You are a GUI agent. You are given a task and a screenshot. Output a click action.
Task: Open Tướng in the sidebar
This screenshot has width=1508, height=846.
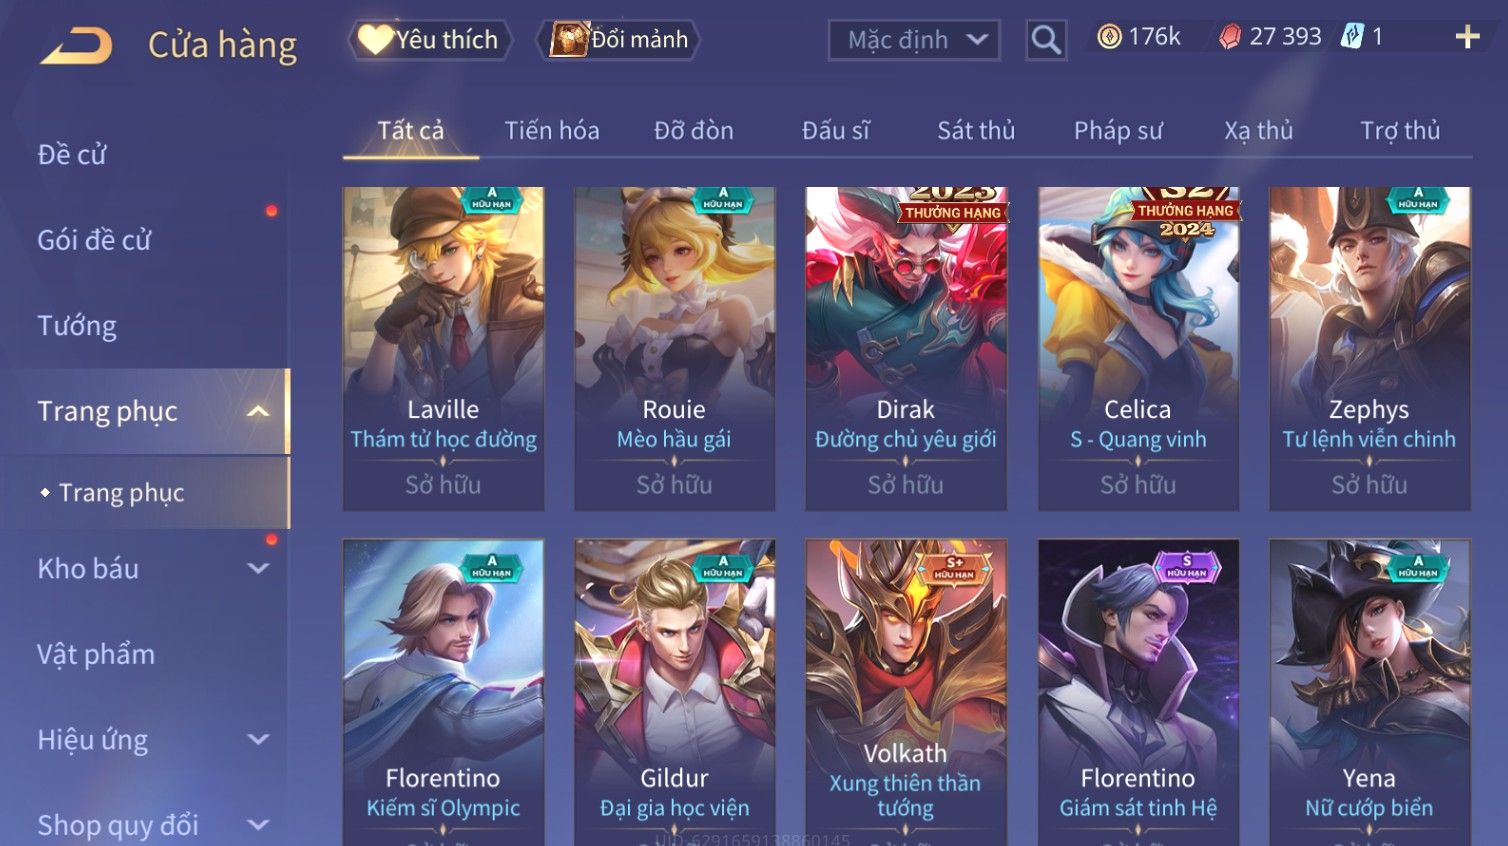pyautogui.click(x=77, y=326)
